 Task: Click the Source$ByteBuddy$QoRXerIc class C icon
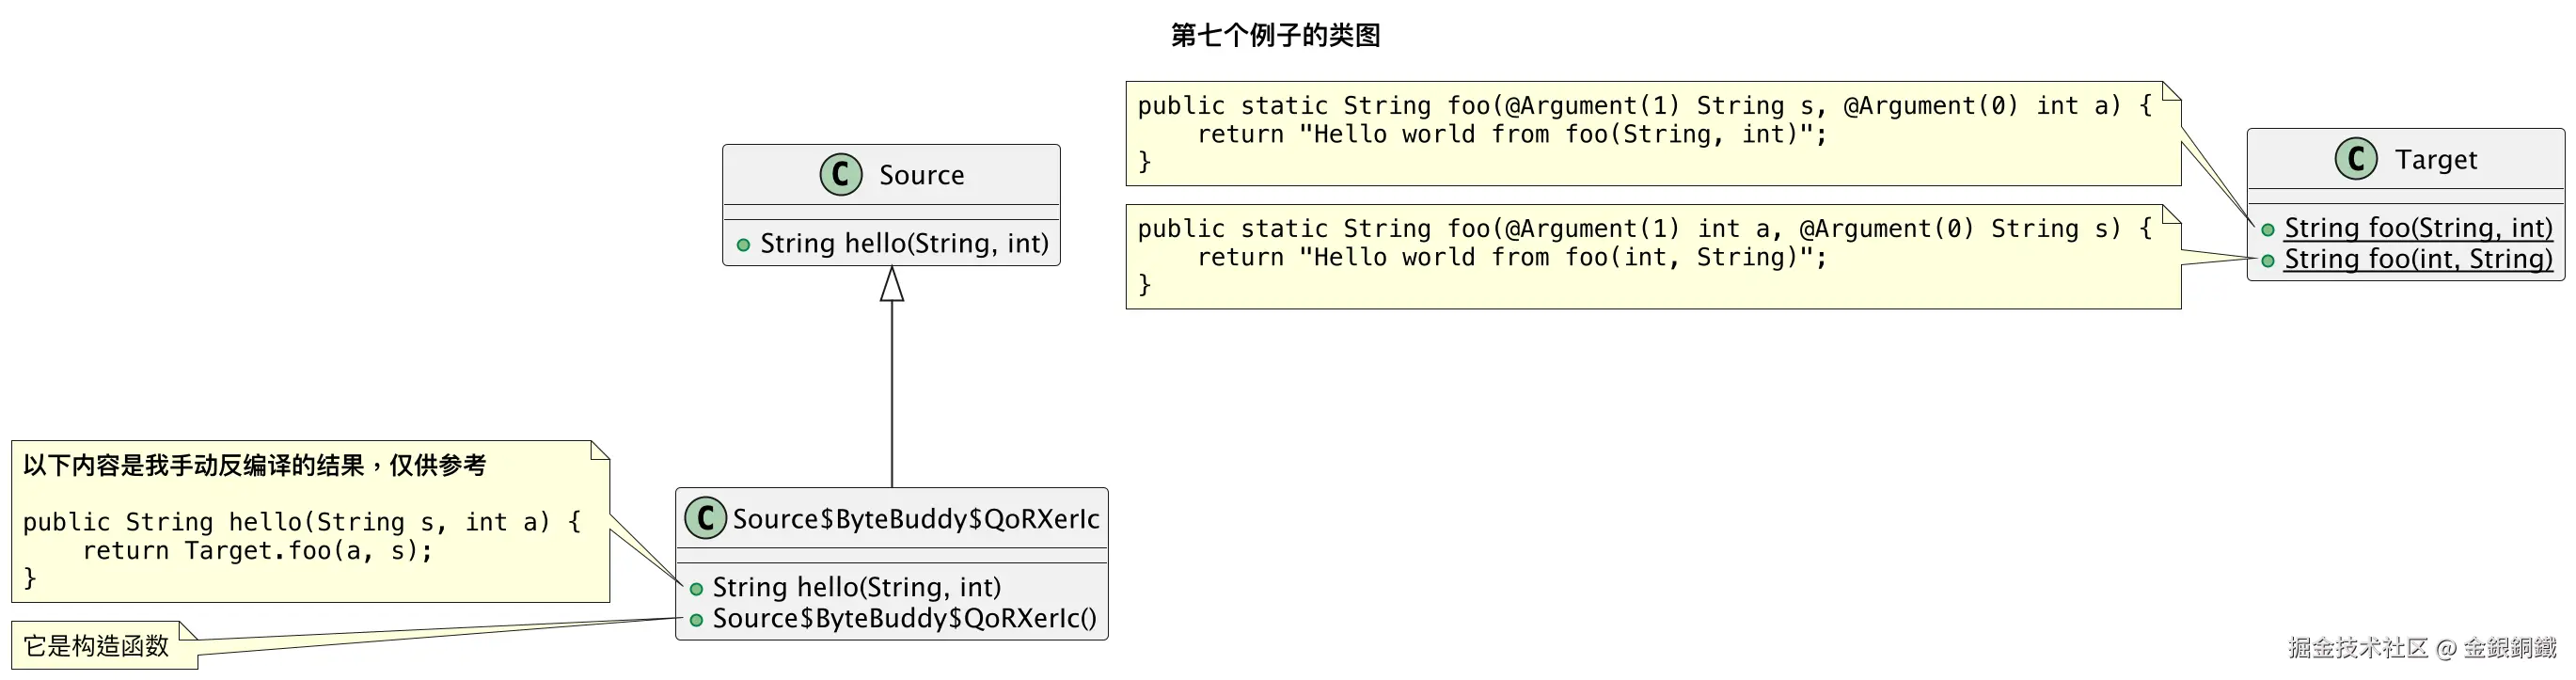point(705,518)
